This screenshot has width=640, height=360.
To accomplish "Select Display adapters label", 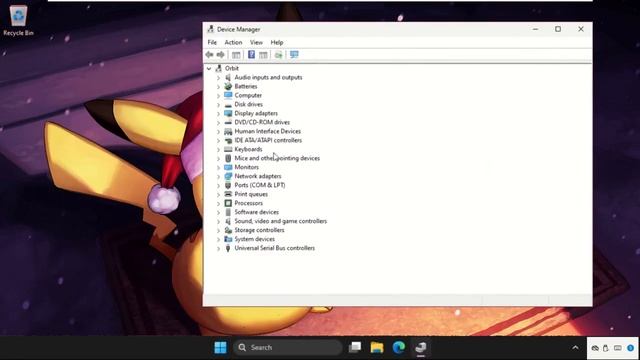I will 256,113.
